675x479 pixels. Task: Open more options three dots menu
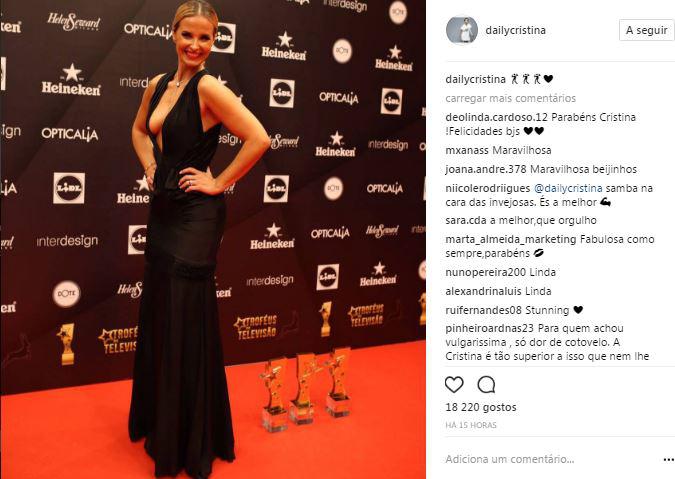(667, 460)
